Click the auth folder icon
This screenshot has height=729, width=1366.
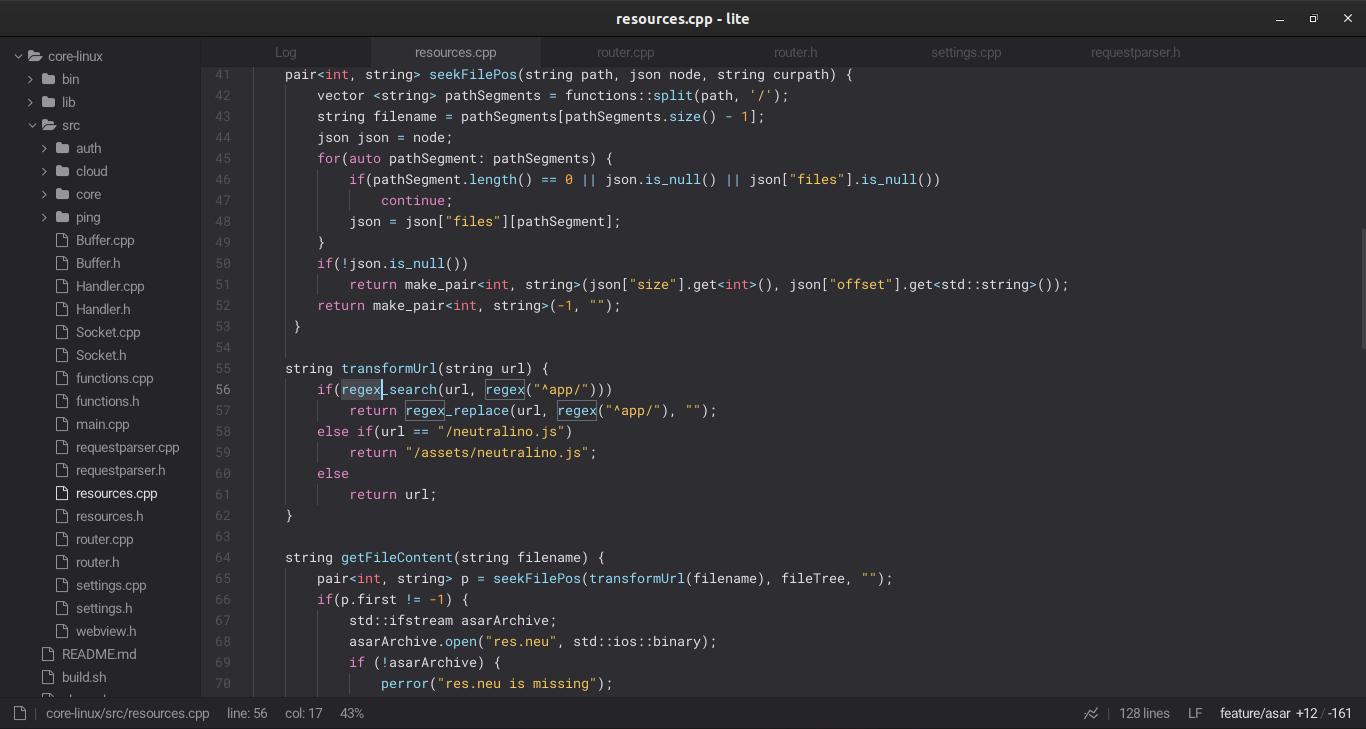tap(62, 148)
